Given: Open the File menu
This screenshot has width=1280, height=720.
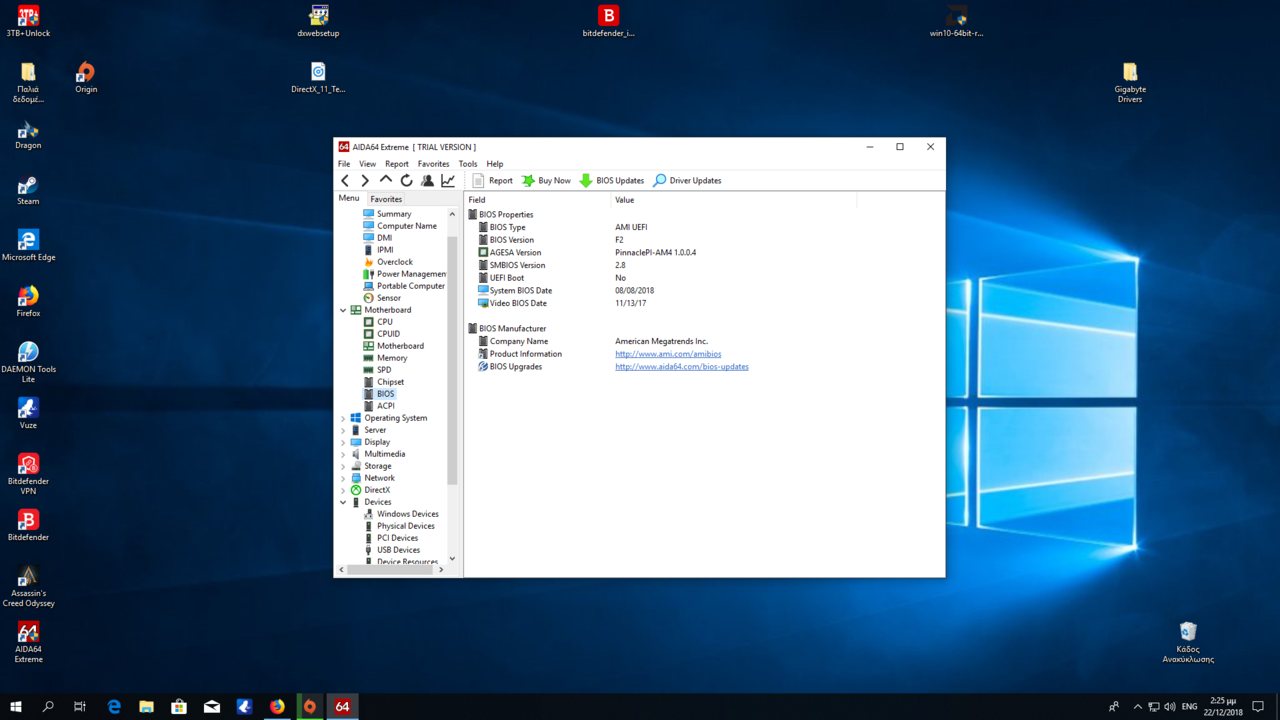Looking at the screenshot, I should [x=344, y=164].
